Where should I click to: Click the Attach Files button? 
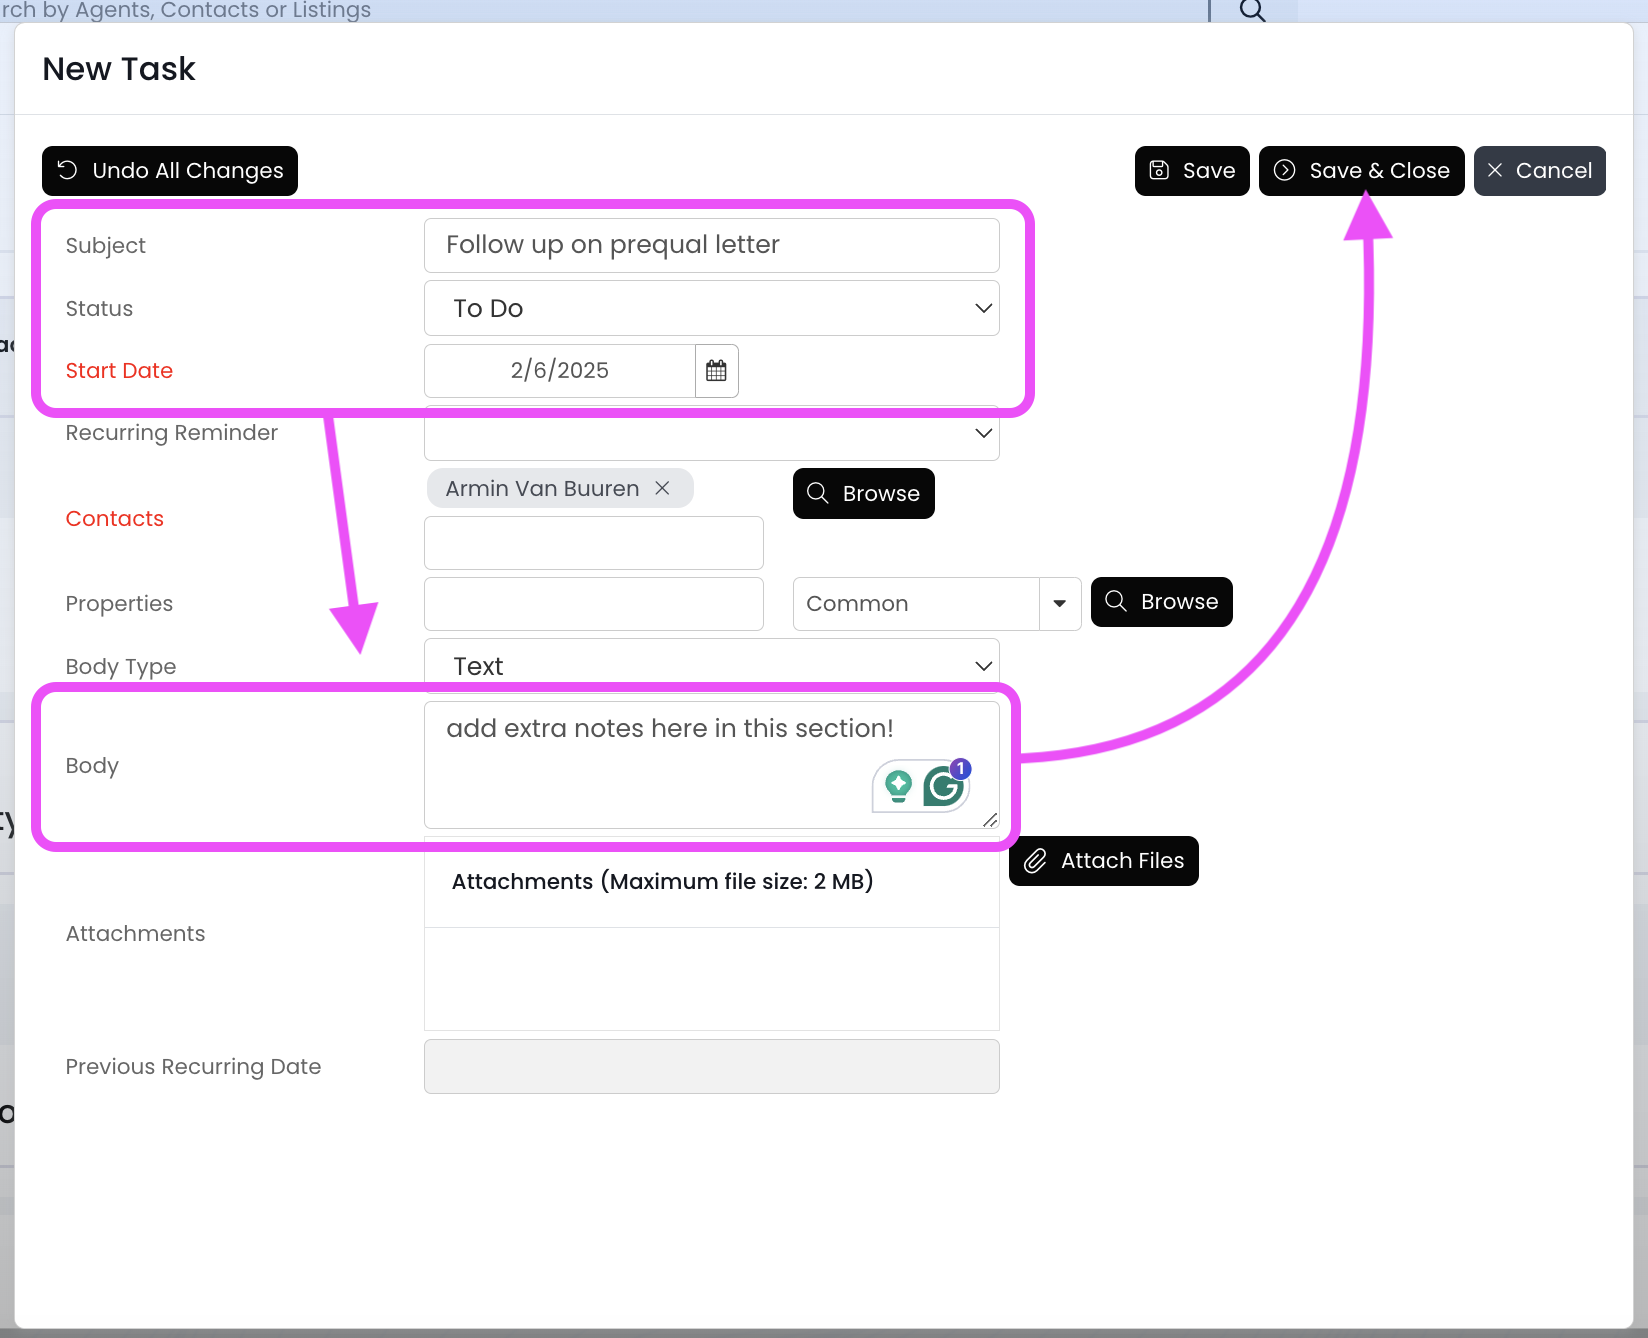pyautogui.click(x=1103, y=861)
